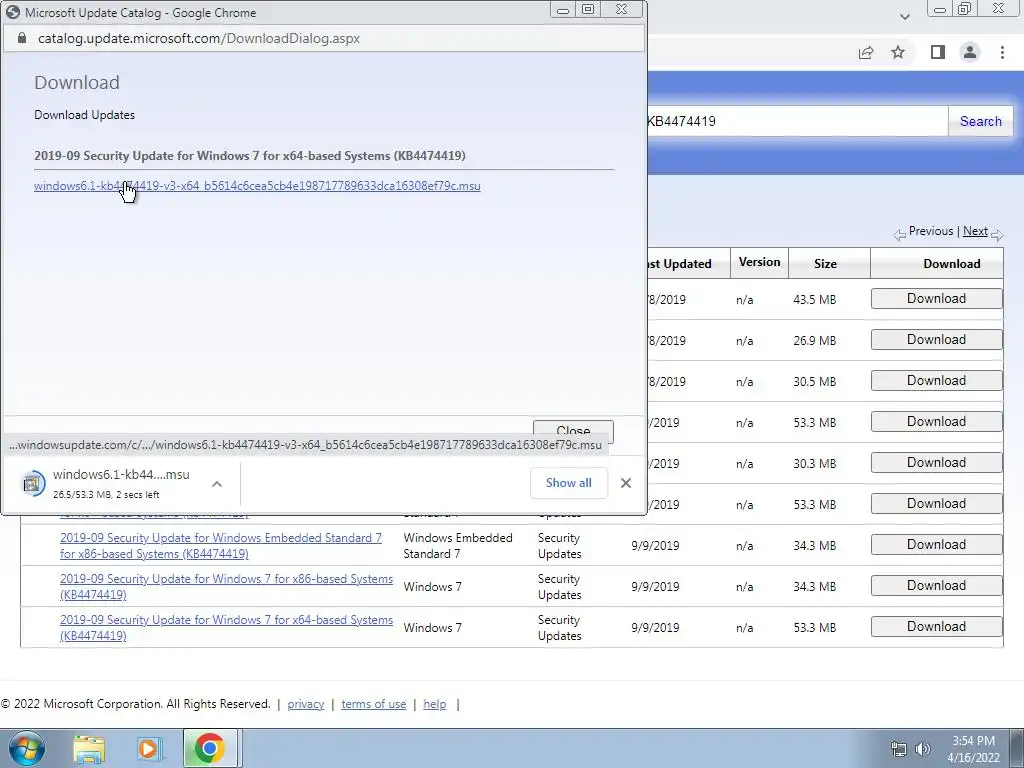Show all downloads
Image resolution: width=1024 pixels, height=768 pixels.
click(569, 483)
